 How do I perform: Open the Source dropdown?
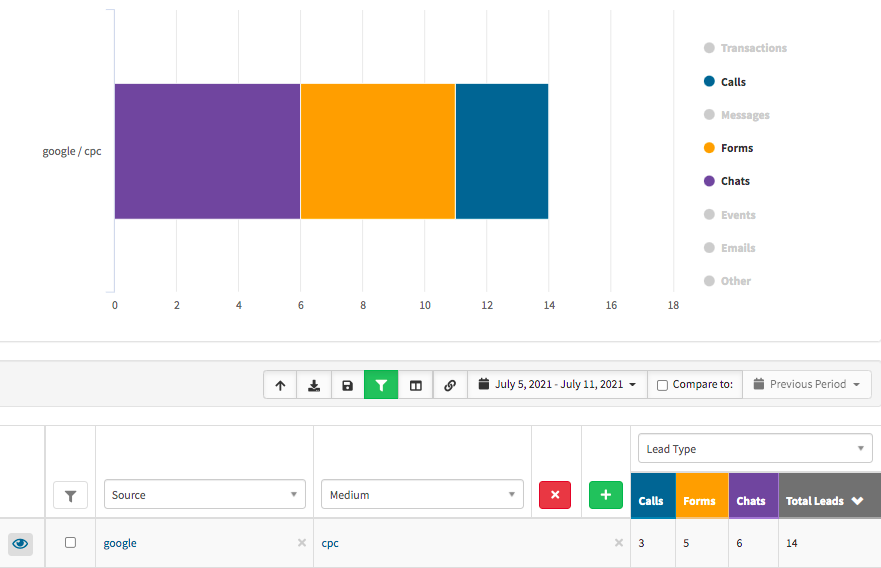[205, 494]
